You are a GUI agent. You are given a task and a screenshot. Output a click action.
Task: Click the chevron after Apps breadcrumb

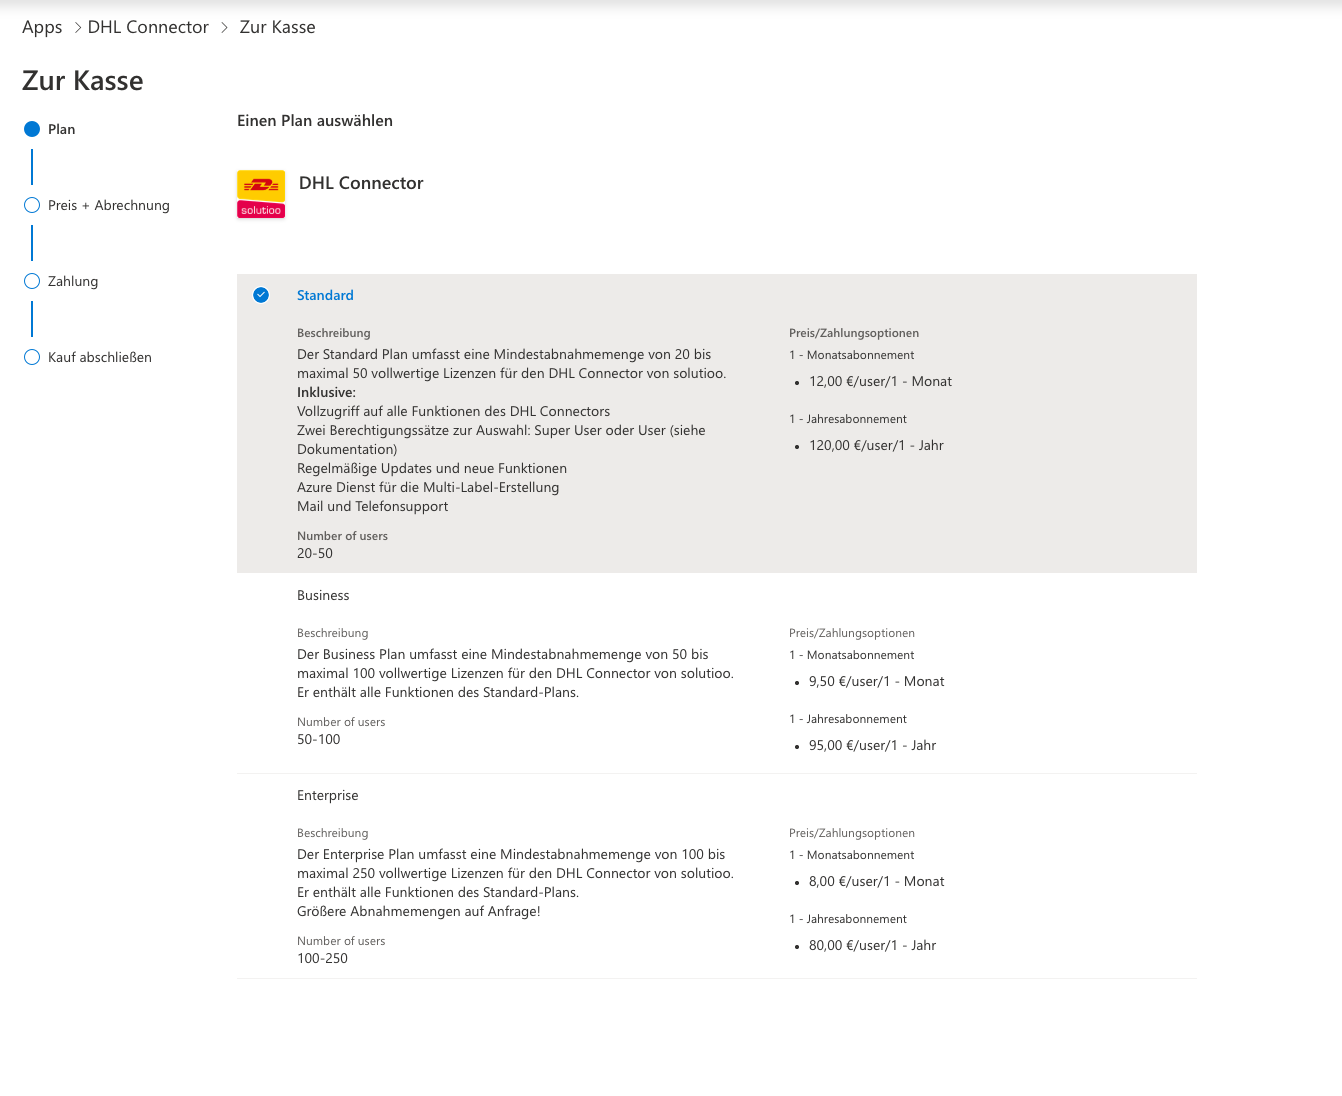tap(78, 27)
